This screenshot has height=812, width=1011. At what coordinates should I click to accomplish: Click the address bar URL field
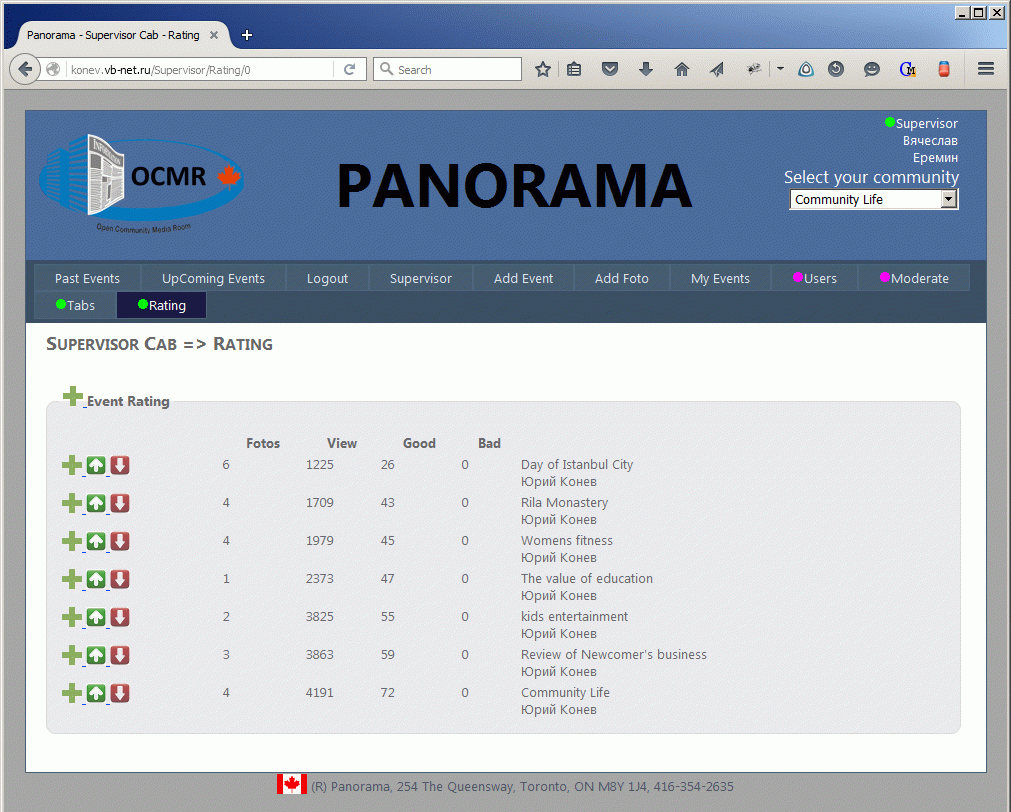[x=200, y=70]
